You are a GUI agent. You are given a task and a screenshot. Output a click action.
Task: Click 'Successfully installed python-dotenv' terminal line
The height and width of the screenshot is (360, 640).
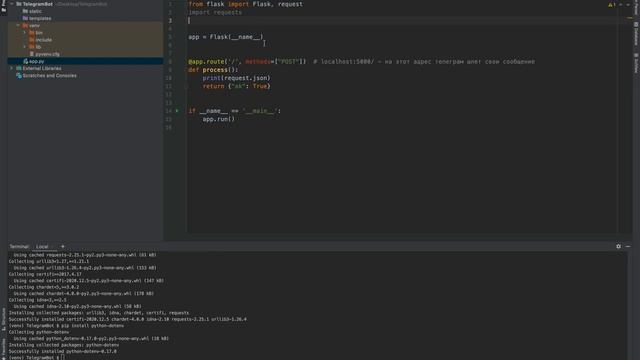coord(62,351)
